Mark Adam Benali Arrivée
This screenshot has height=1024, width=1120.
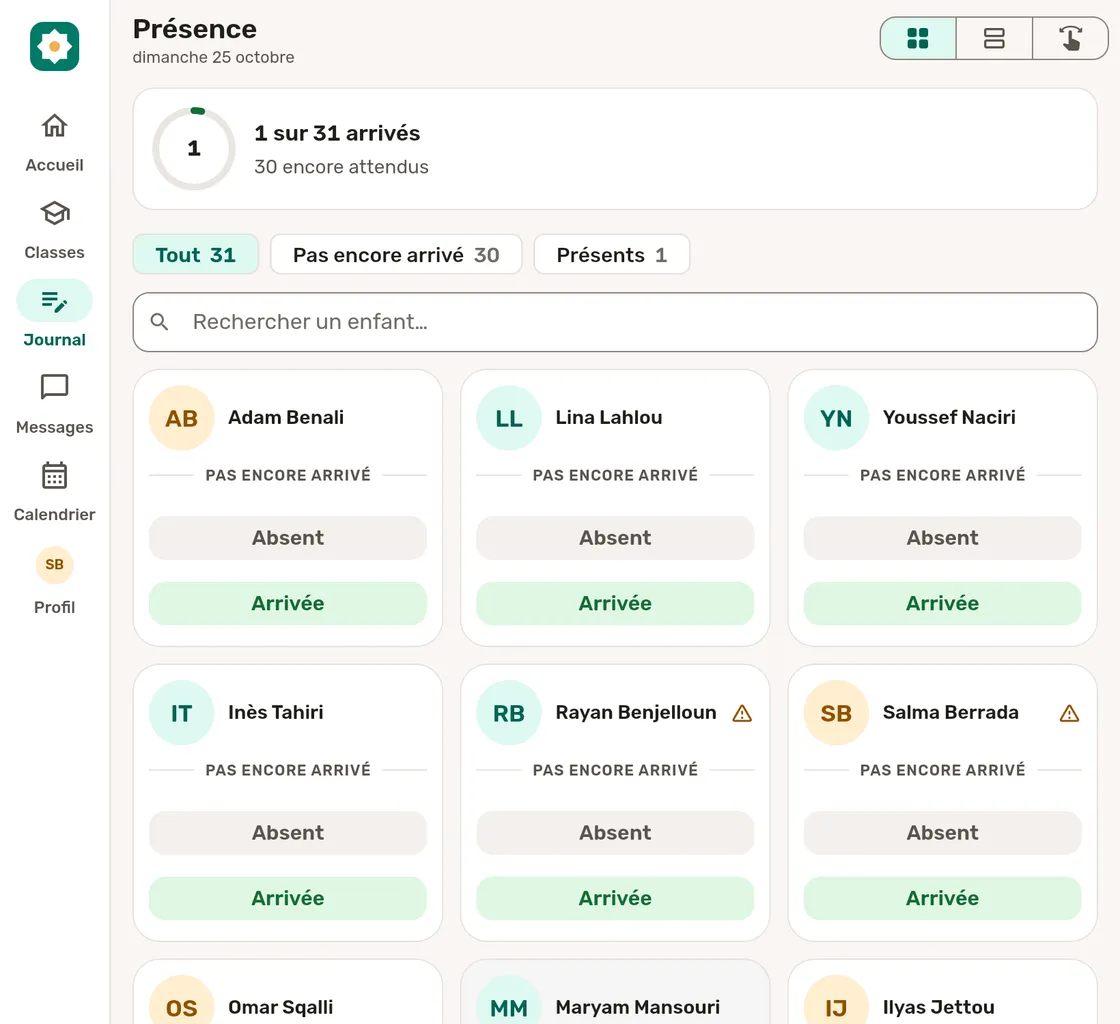288,603
